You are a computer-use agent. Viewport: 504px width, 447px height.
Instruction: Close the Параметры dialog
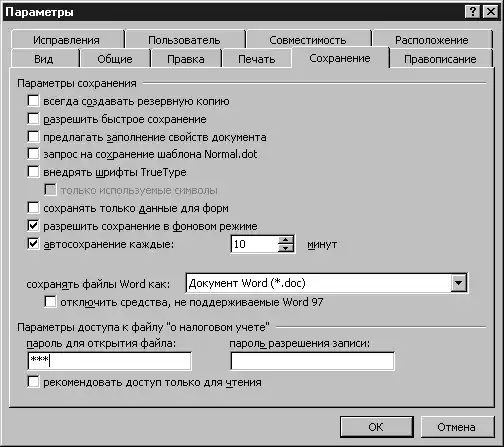pos(491,12)
